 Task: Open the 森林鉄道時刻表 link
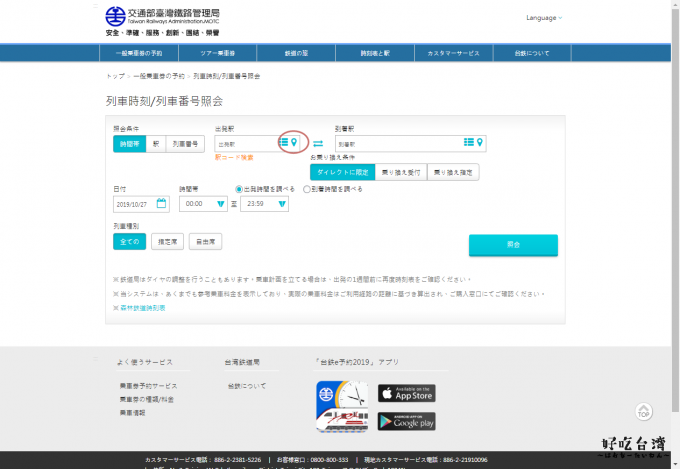pyautogui.click(x=142, y=308)
